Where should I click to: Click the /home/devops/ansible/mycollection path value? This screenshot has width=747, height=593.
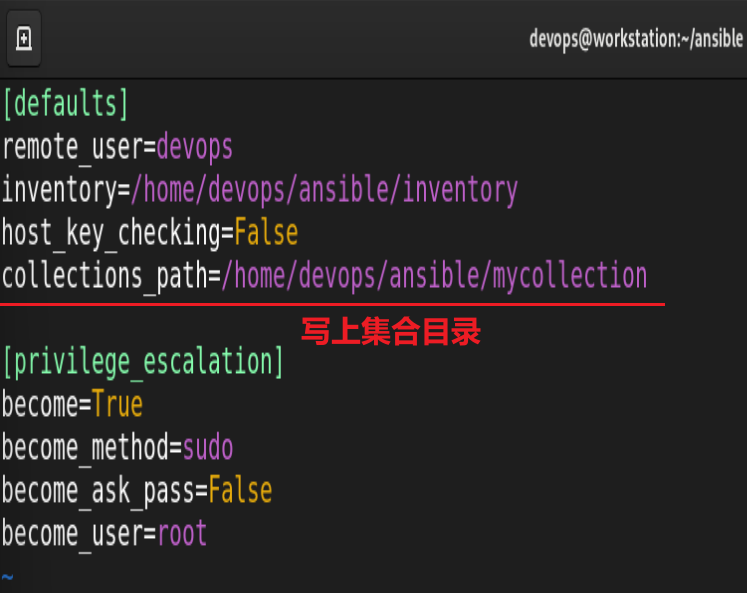(434, 277)
